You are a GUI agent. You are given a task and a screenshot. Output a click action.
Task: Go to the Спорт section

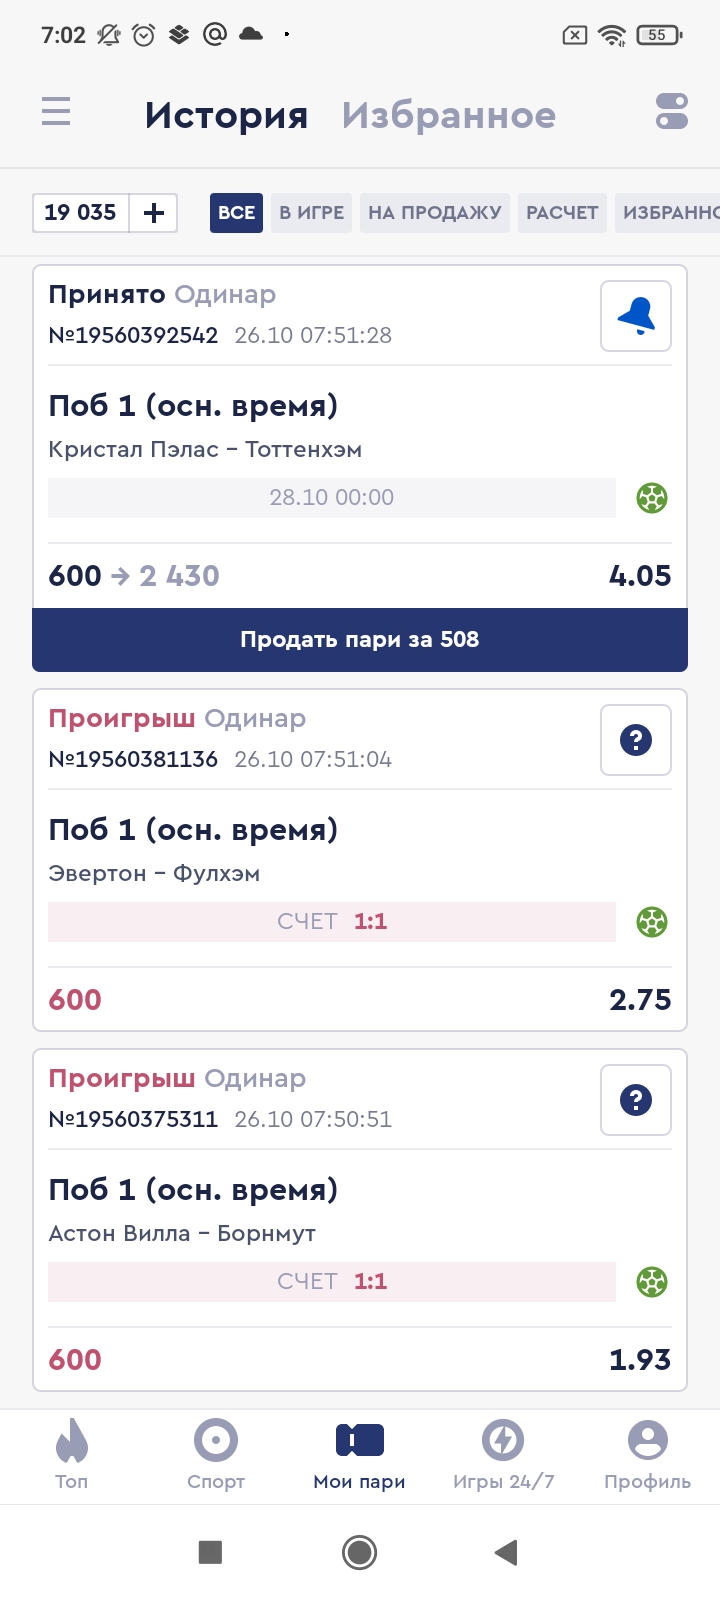tap(216, 1455)
